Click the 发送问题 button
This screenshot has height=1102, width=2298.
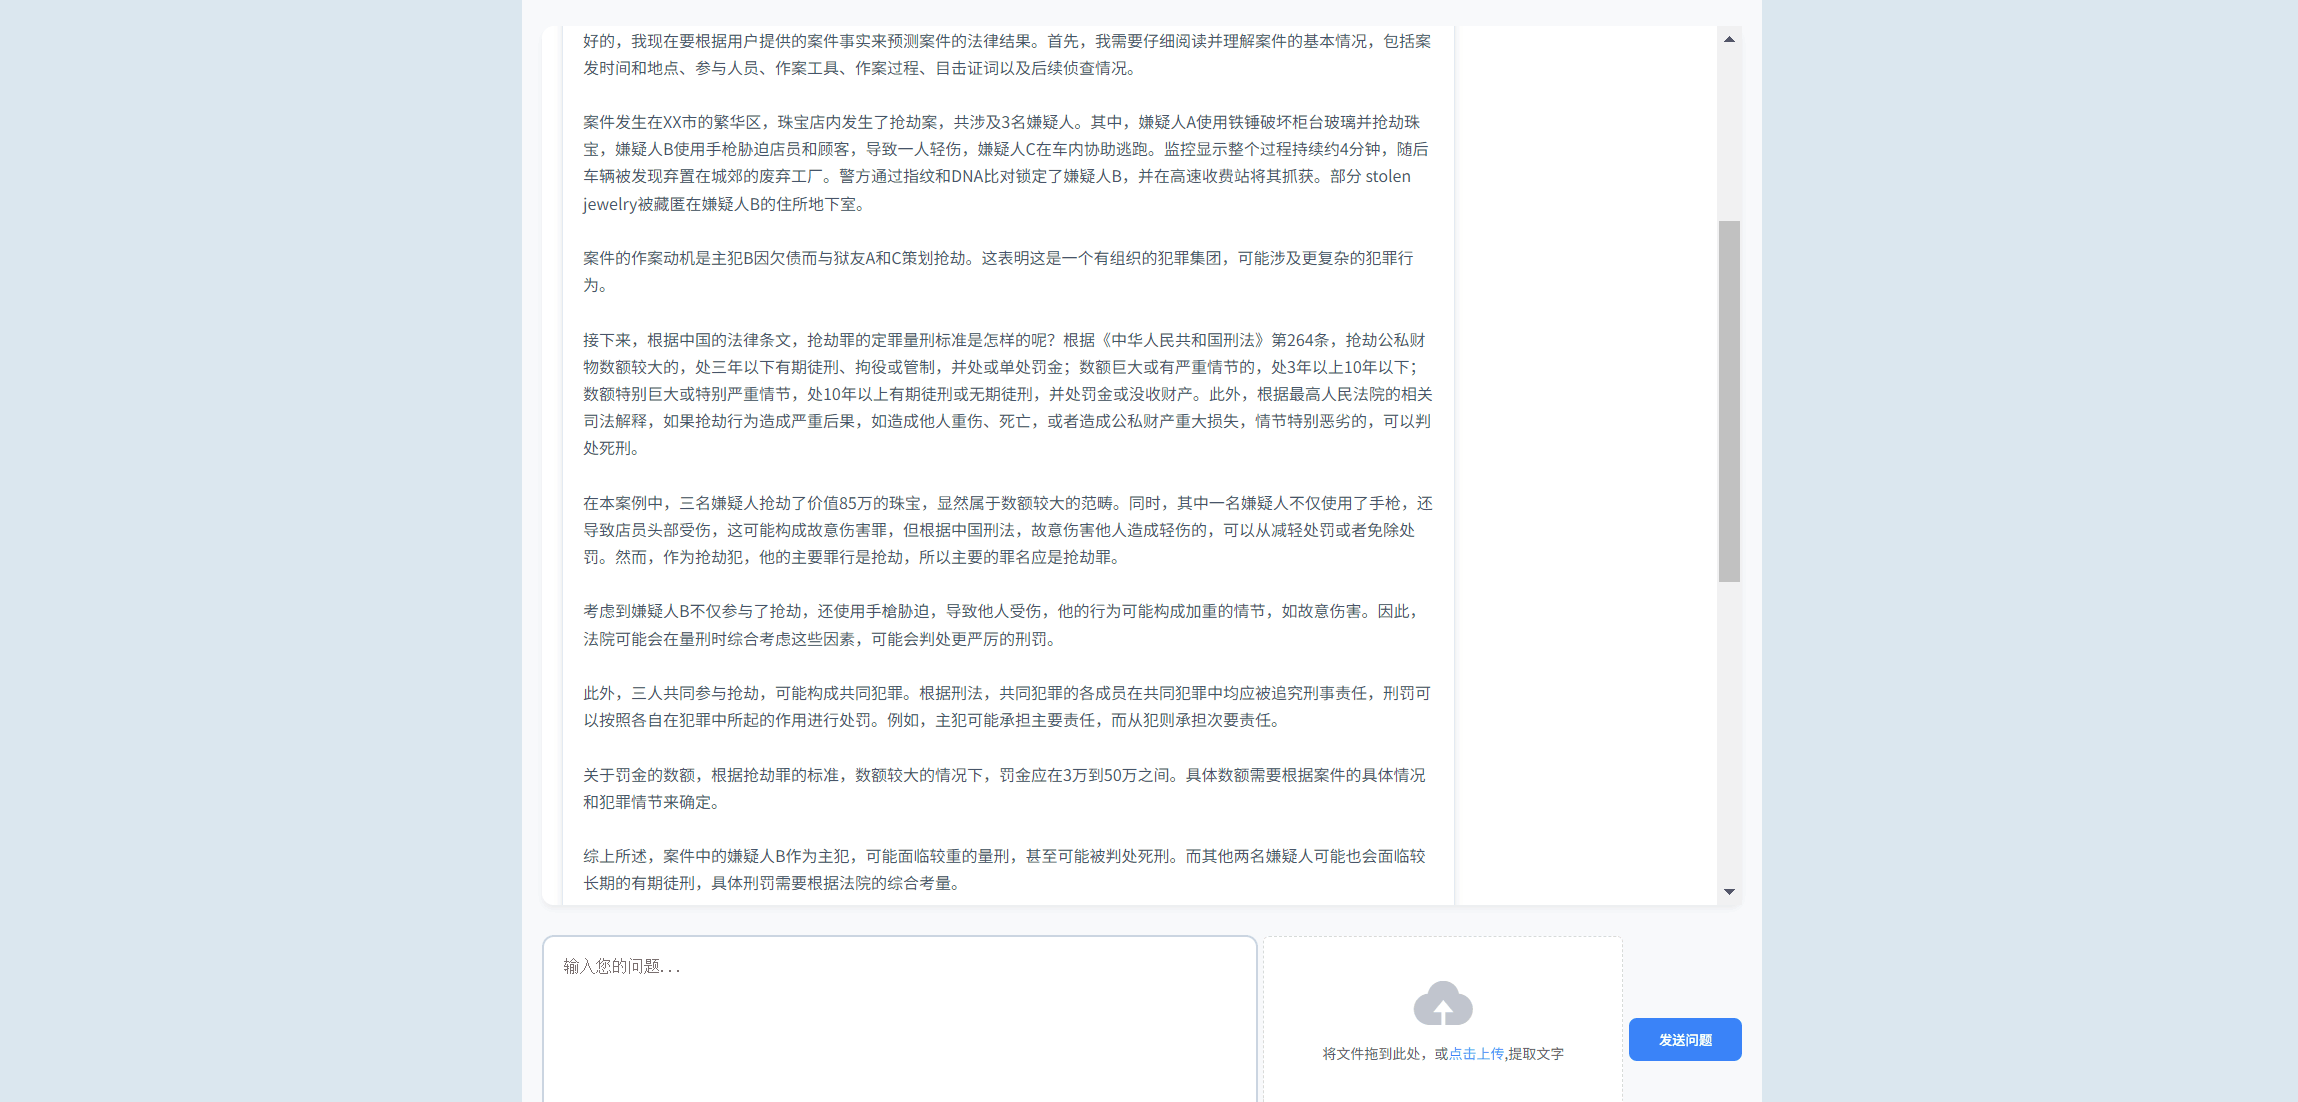[x=1685, y=1040]
